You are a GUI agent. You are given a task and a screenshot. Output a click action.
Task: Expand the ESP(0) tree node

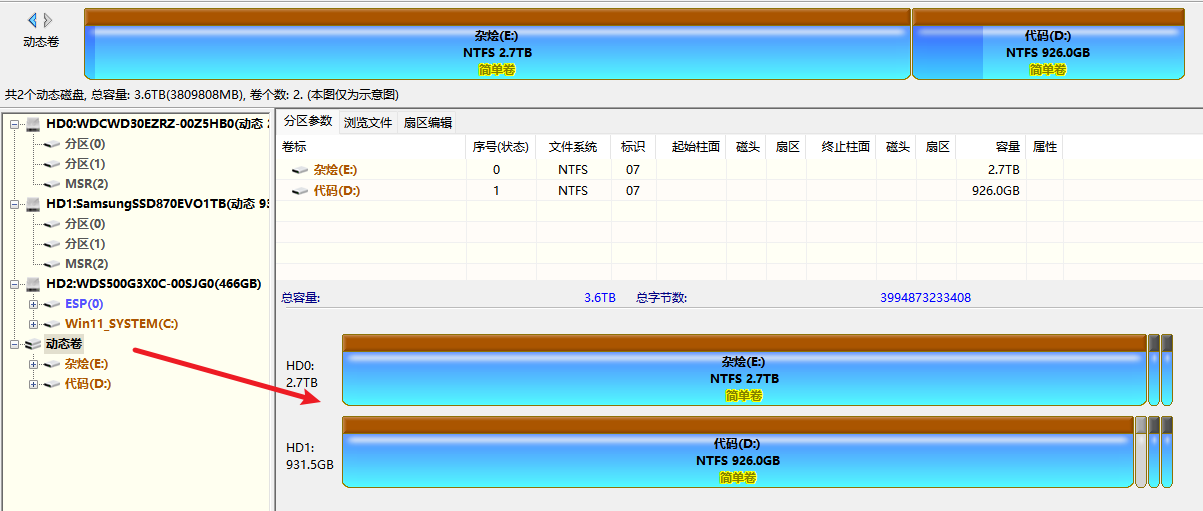(34, 304)
